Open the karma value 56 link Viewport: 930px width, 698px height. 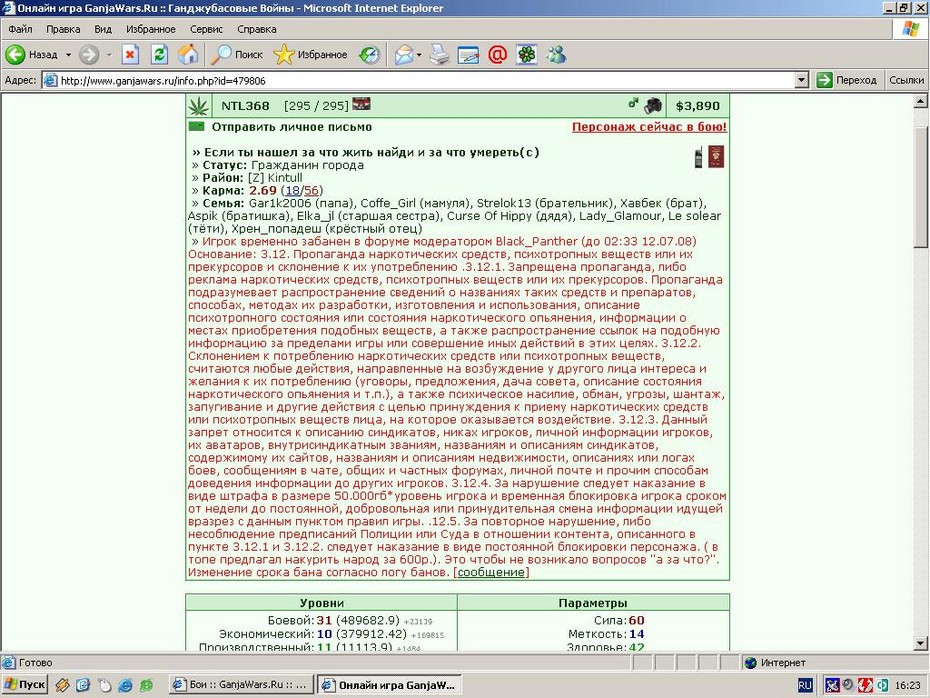311,190
